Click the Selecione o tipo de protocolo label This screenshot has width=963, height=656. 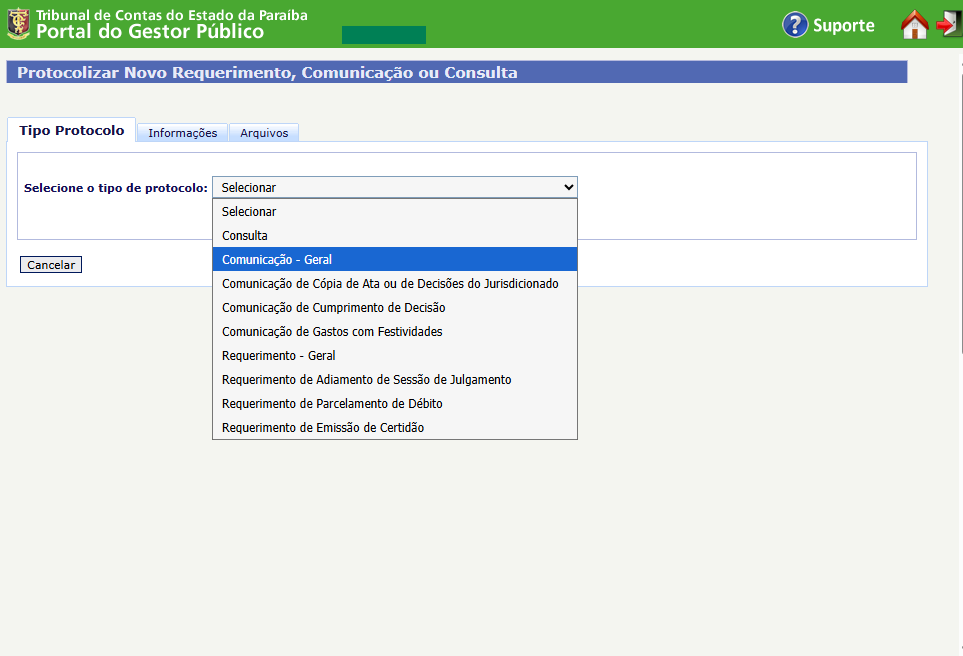[115, 188]
